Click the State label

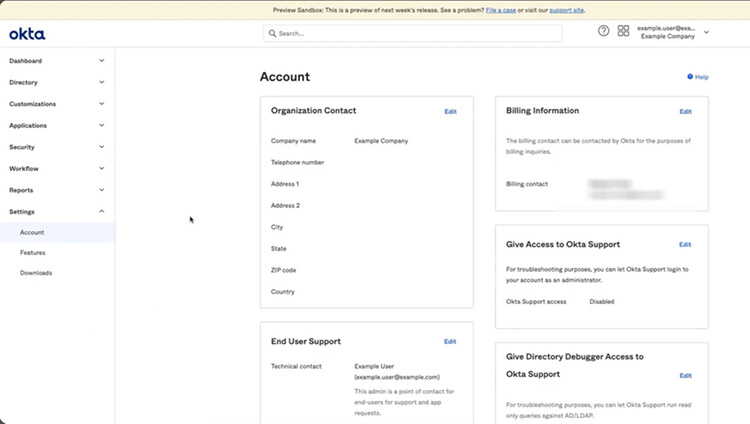point(278,248)
